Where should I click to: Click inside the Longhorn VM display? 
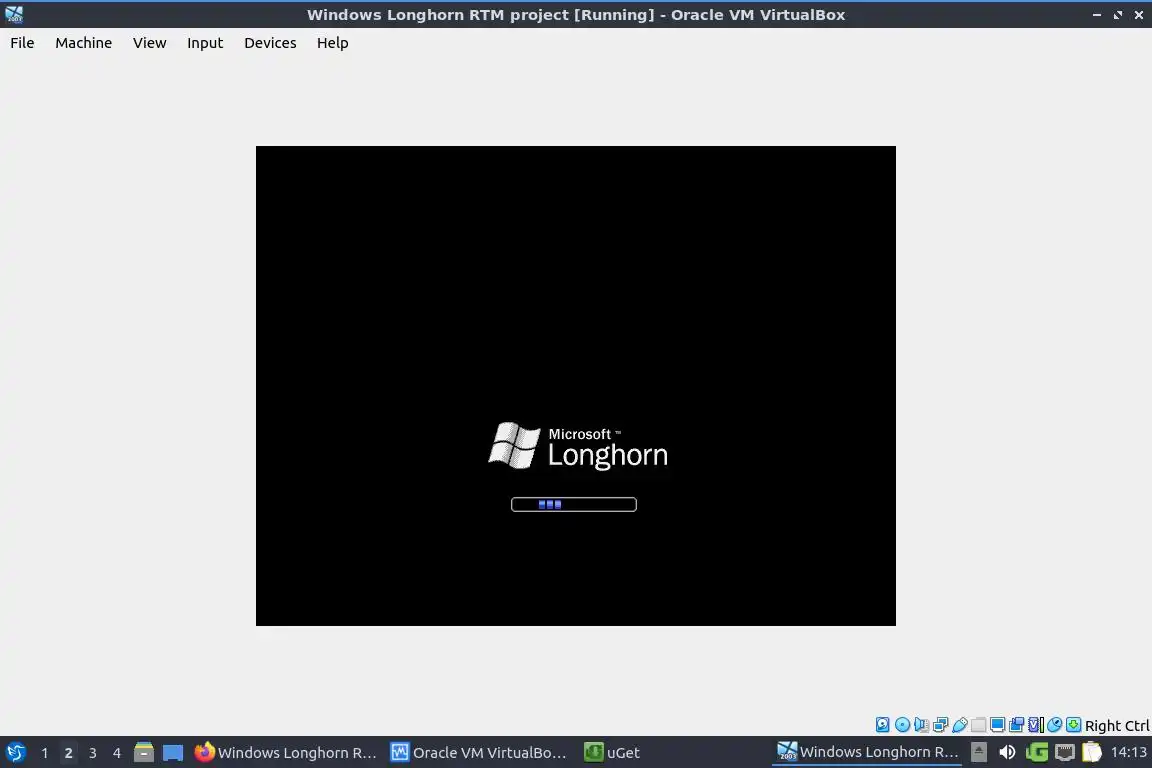tap(575, 385)
